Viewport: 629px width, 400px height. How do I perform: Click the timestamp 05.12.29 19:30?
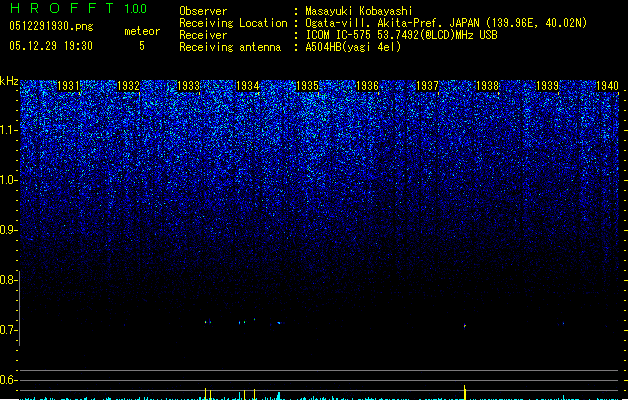click(x=51, y=46)
